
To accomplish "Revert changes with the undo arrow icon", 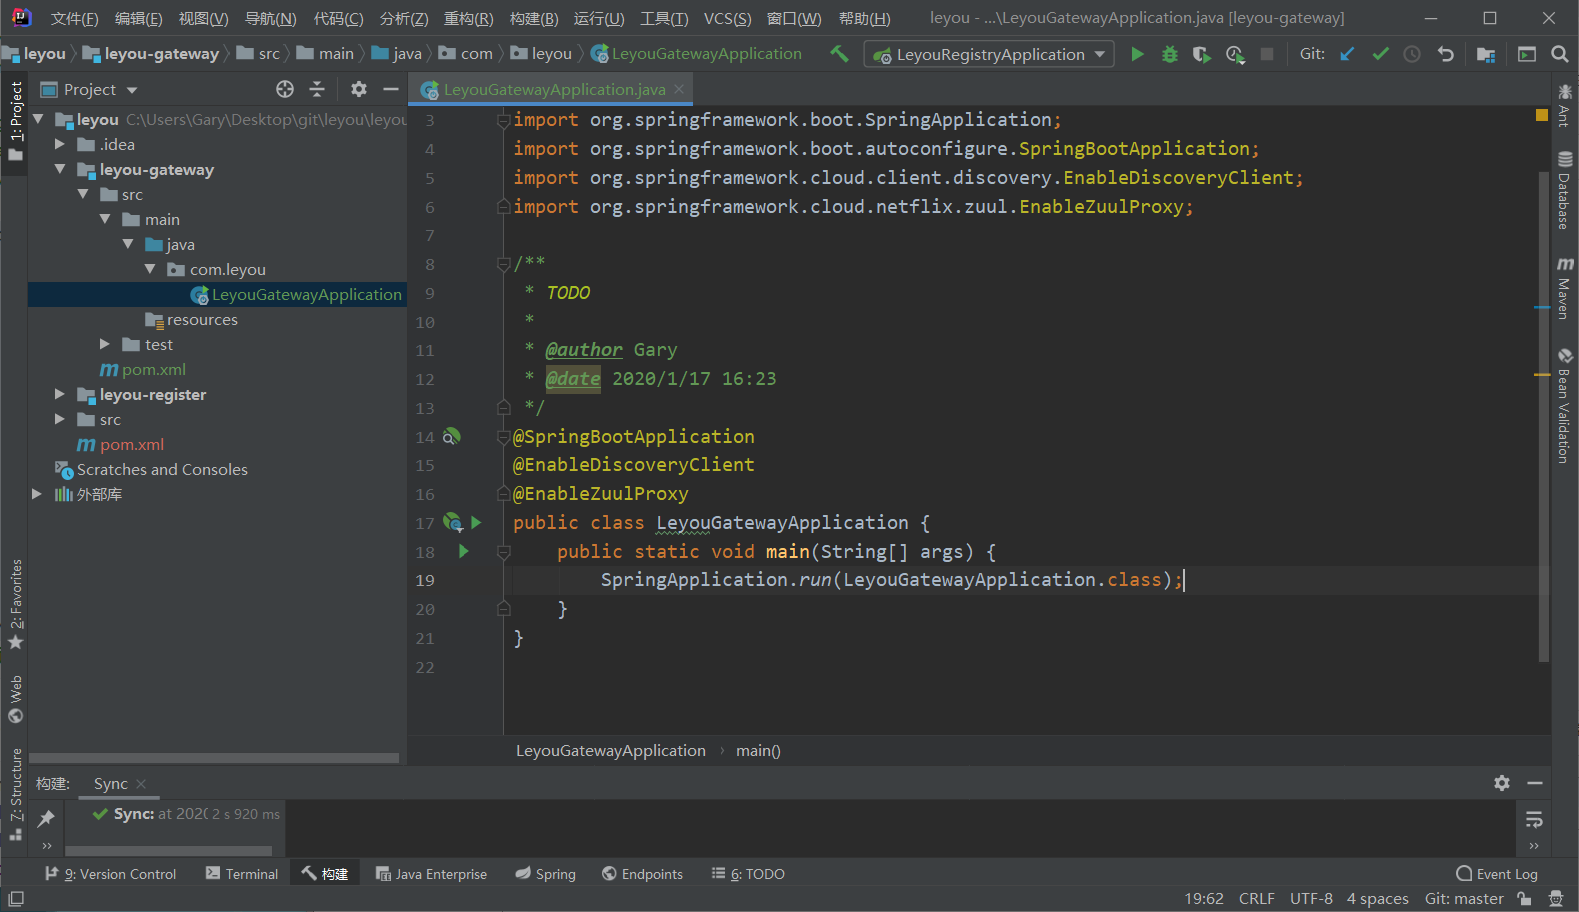I will click(x=1445, y=54).
